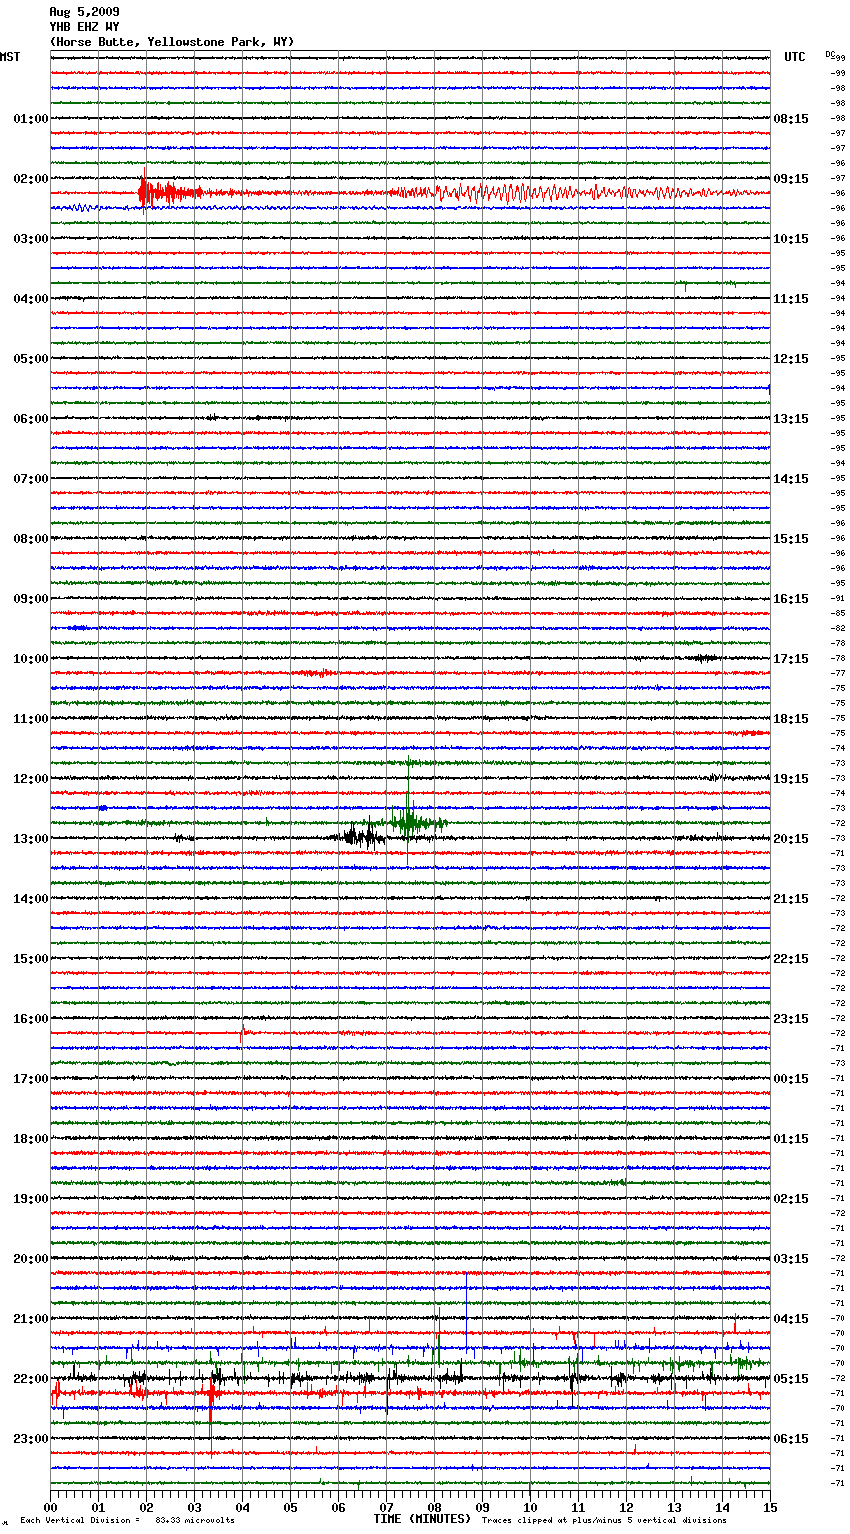Click the "MST" column header
This screenshot has height=1534, width=850.
click(10, 57)
